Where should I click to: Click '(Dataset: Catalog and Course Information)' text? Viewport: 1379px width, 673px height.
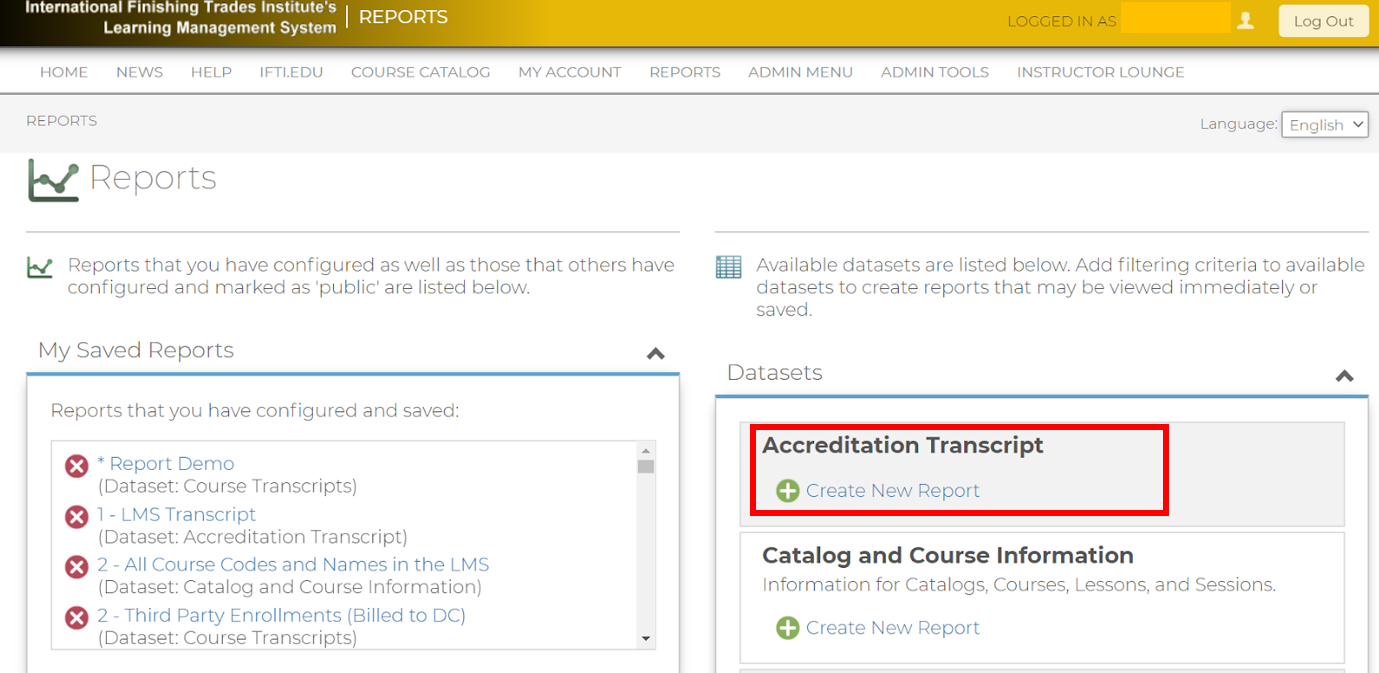pyautogui.click(x=290, y=587)
